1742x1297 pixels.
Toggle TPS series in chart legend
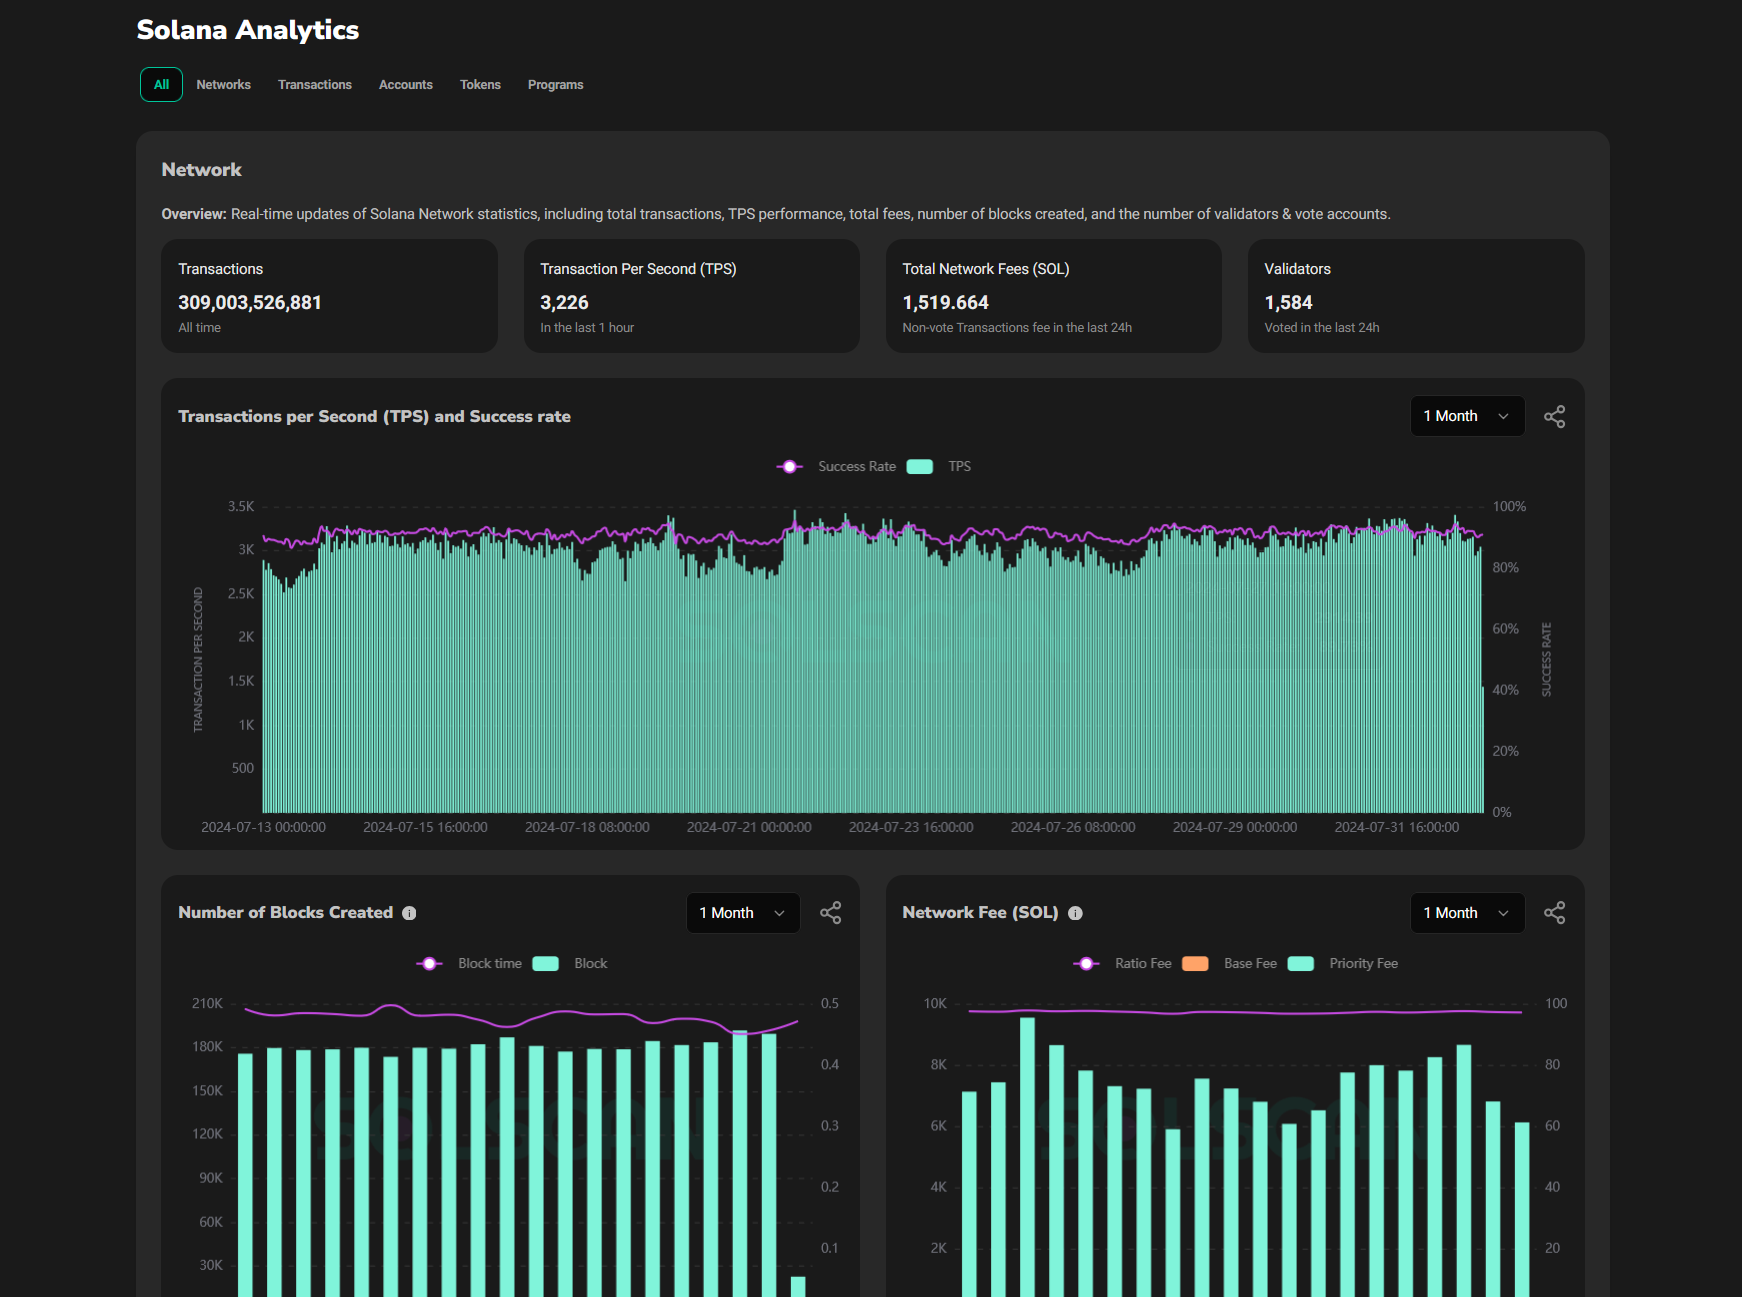(x=939, y=467)
